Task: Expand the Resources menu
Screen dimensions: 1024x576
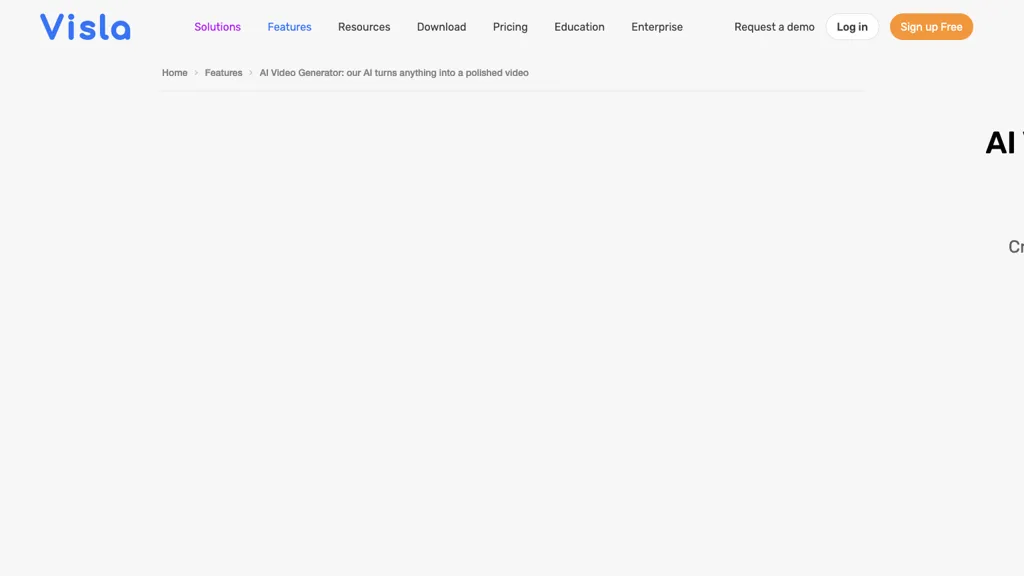Action: tap(364, 27)
